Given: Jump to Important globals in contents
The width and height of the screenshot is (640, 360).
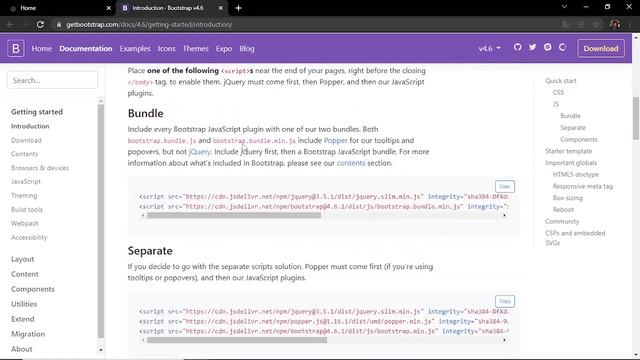Looking at the screenshot, I should (x=571, y=163).
